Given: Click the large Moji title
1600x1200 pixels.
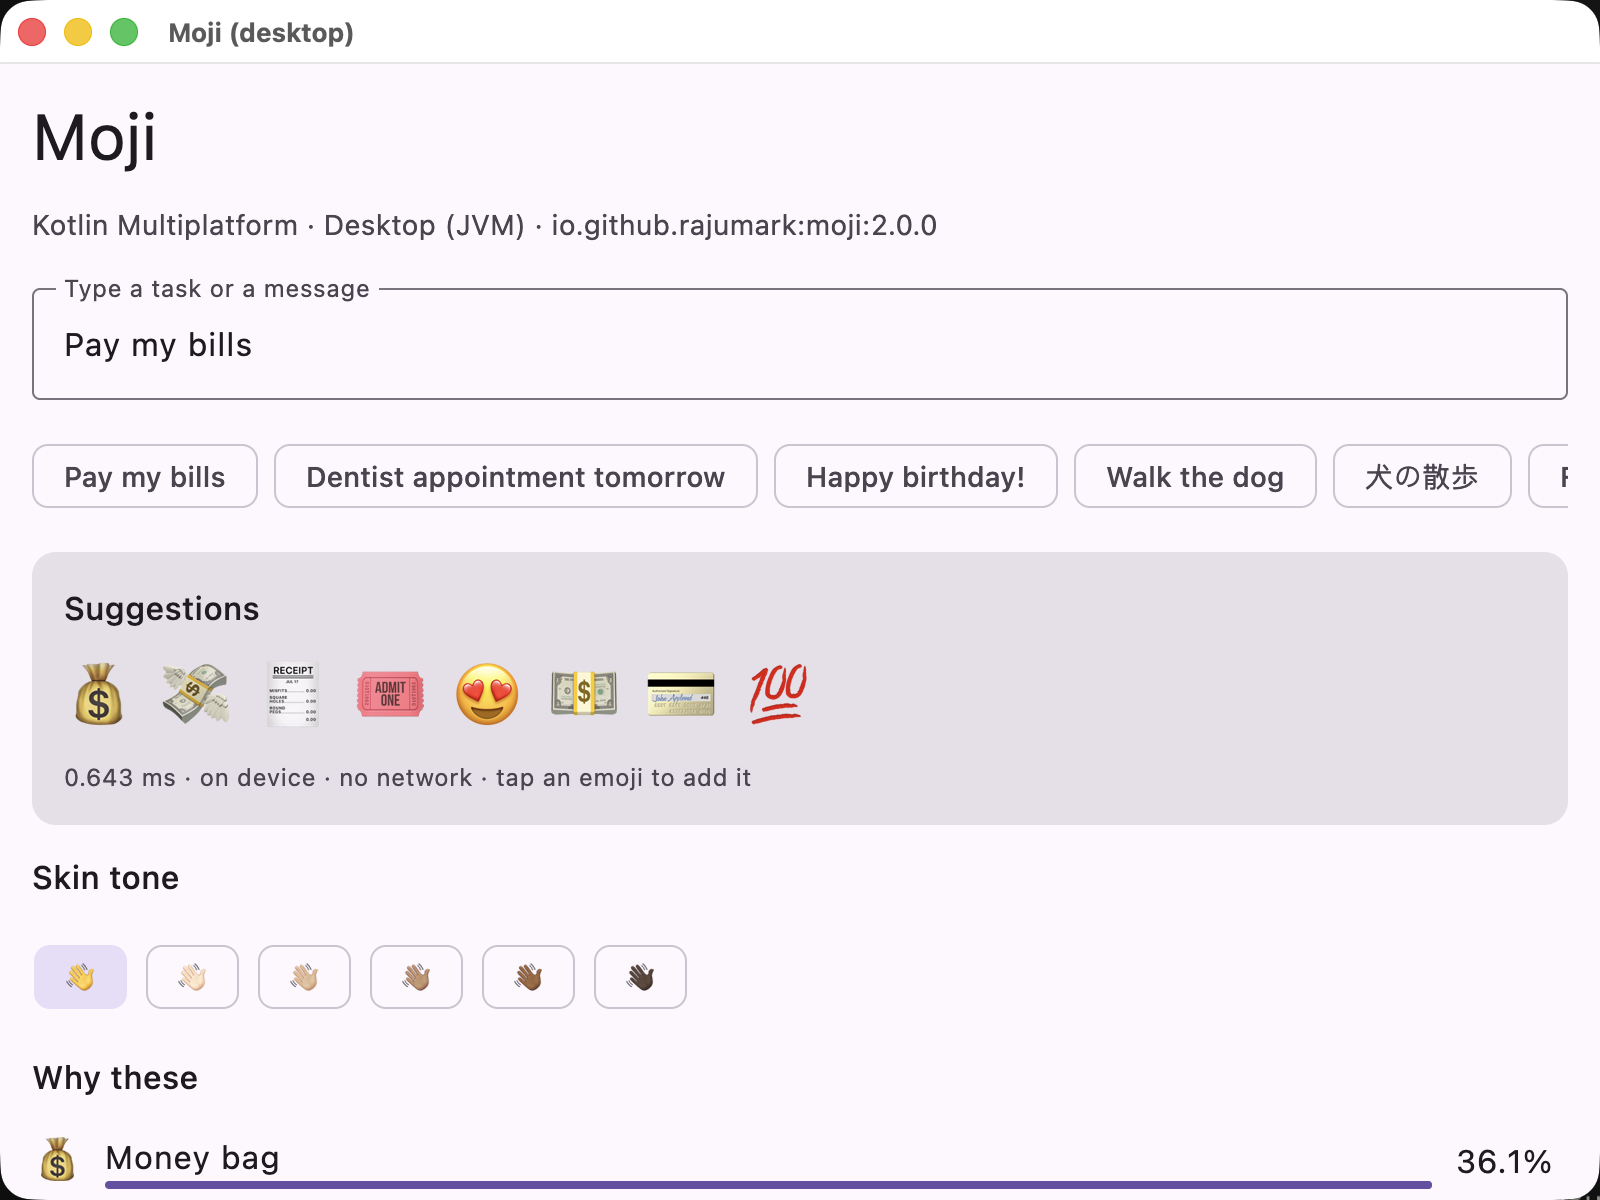Looking at the screenshot, I should [x=95, y=138].
